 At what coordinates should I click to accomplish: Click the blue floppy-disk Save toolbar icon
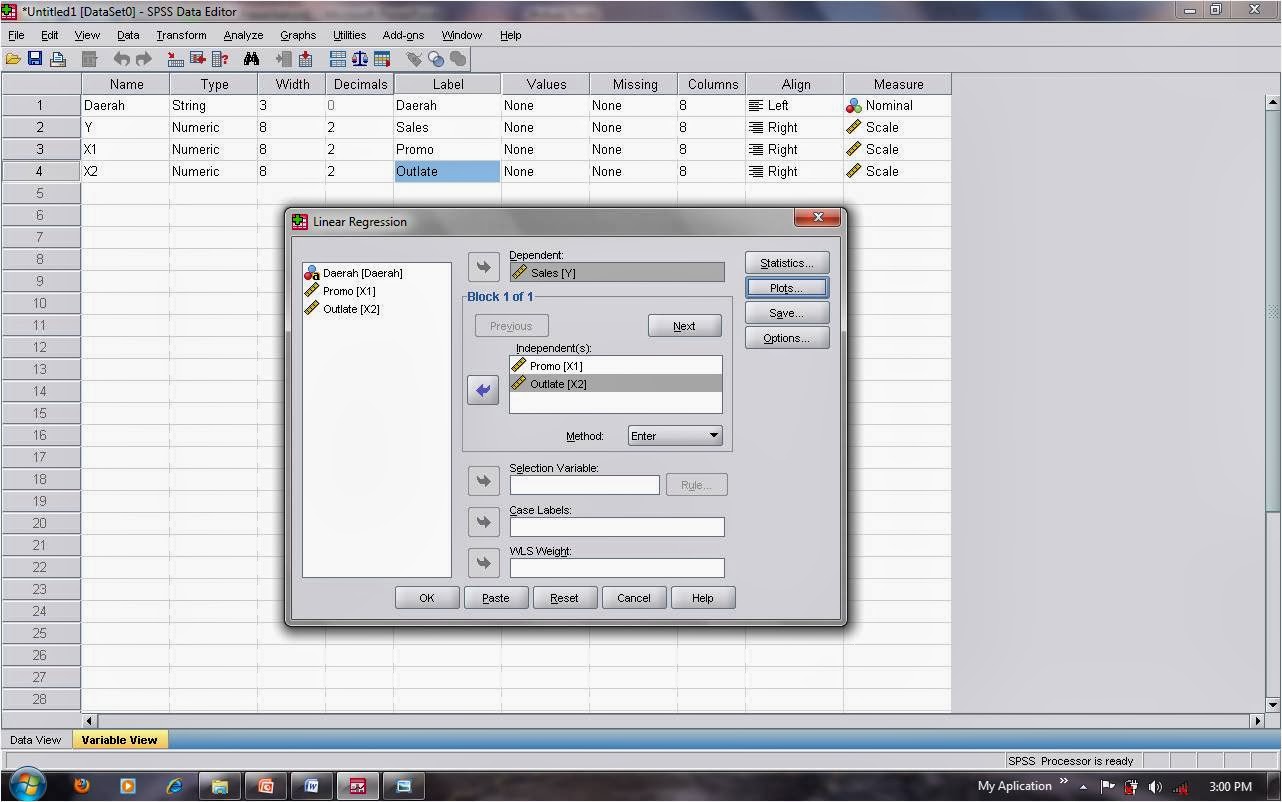pos(35,59)
